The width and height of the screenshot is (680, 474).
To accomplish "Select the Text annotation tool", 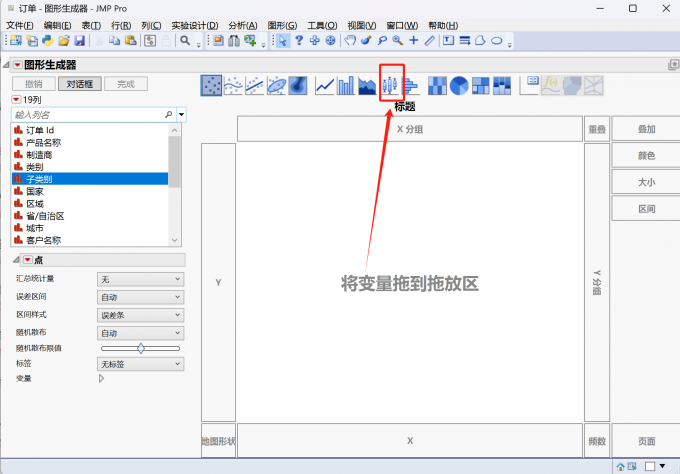I will pyautogui.click(x=448, y=41).
